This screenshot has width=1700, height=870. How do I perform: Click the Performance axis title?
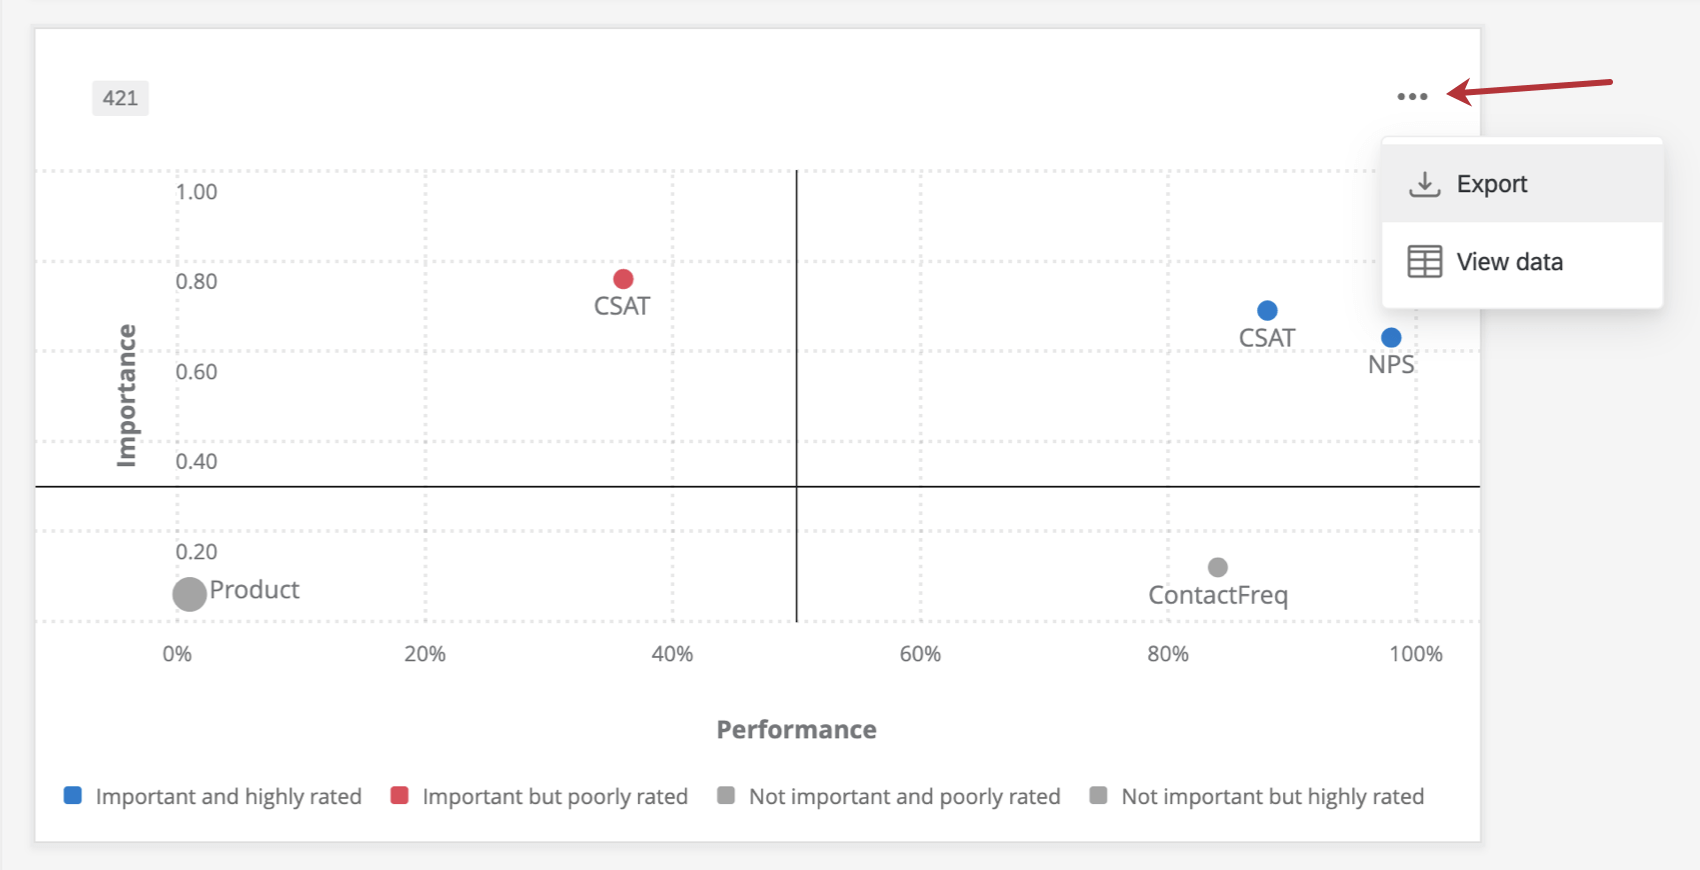[796, 730]
